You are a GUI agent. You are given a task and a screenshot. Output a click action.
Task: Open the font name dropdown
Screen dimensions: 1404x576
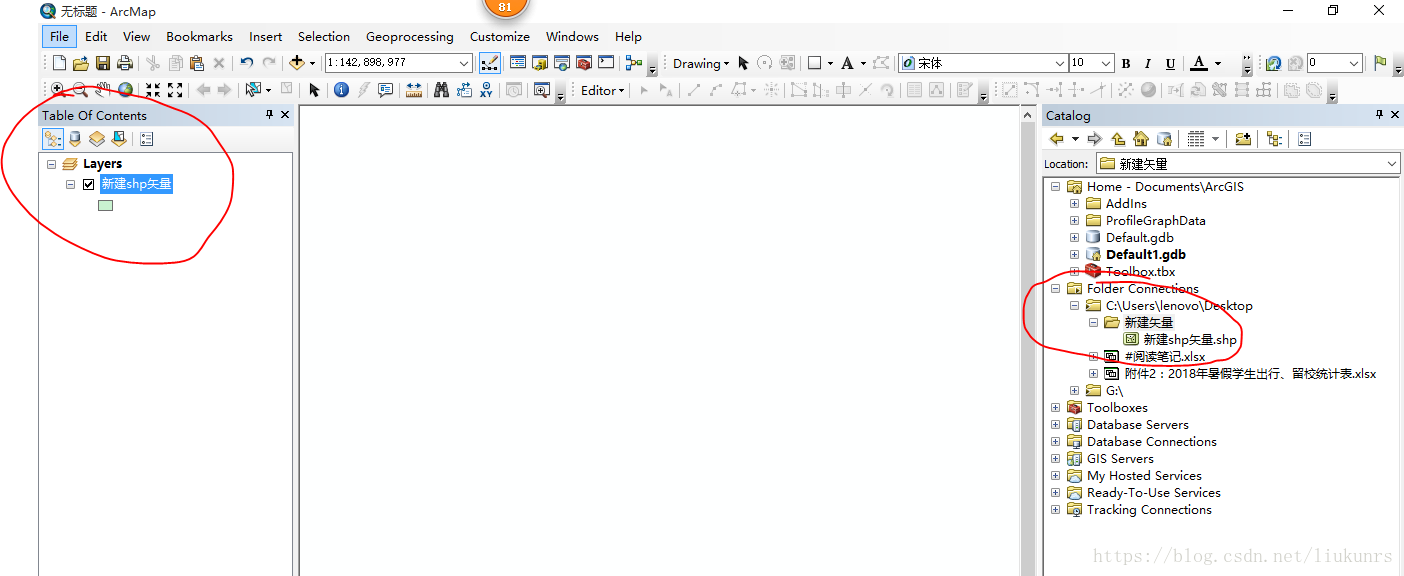click(1060, 63)
